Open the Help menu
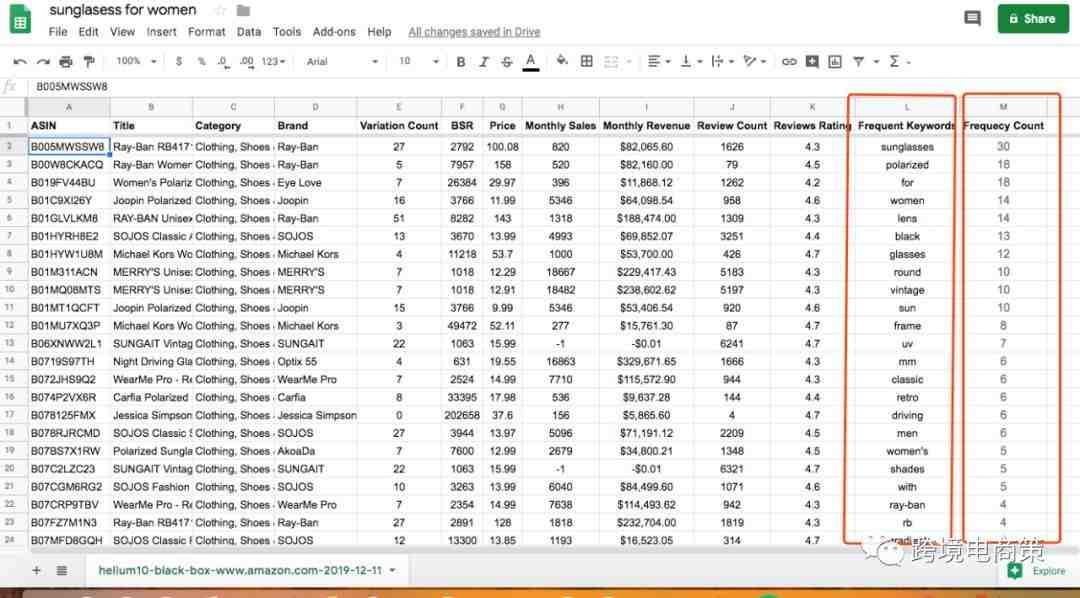 [x=379, y=32]
